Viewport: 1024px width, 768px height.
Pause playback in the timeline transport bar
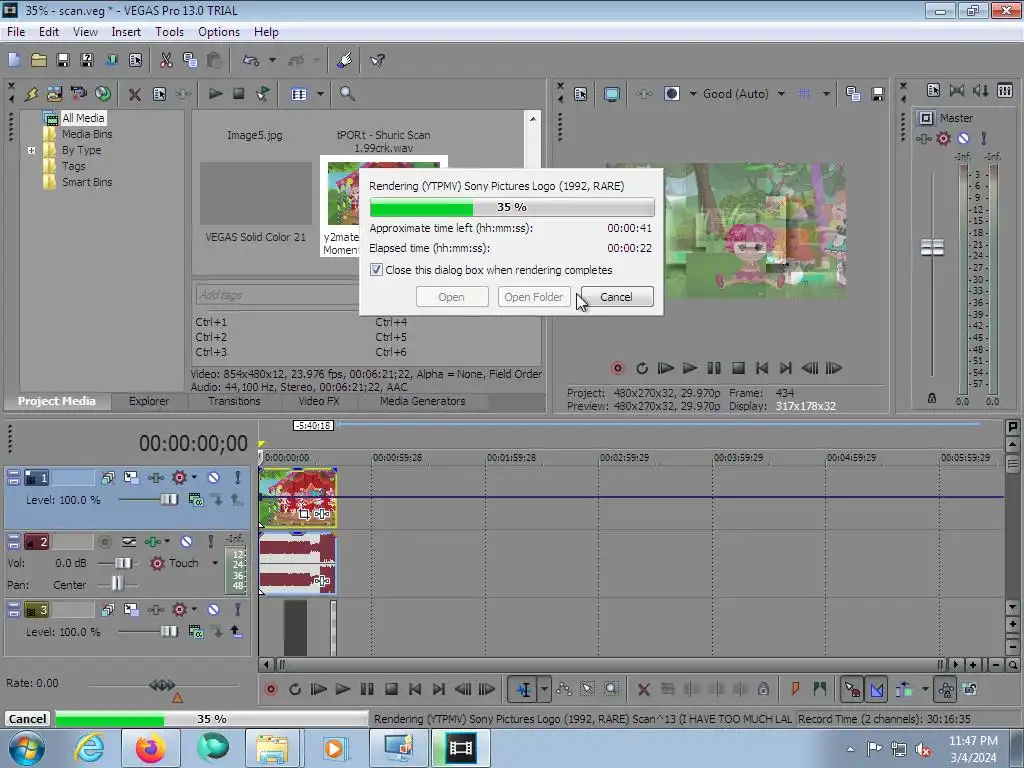click(x=367, y=689)
